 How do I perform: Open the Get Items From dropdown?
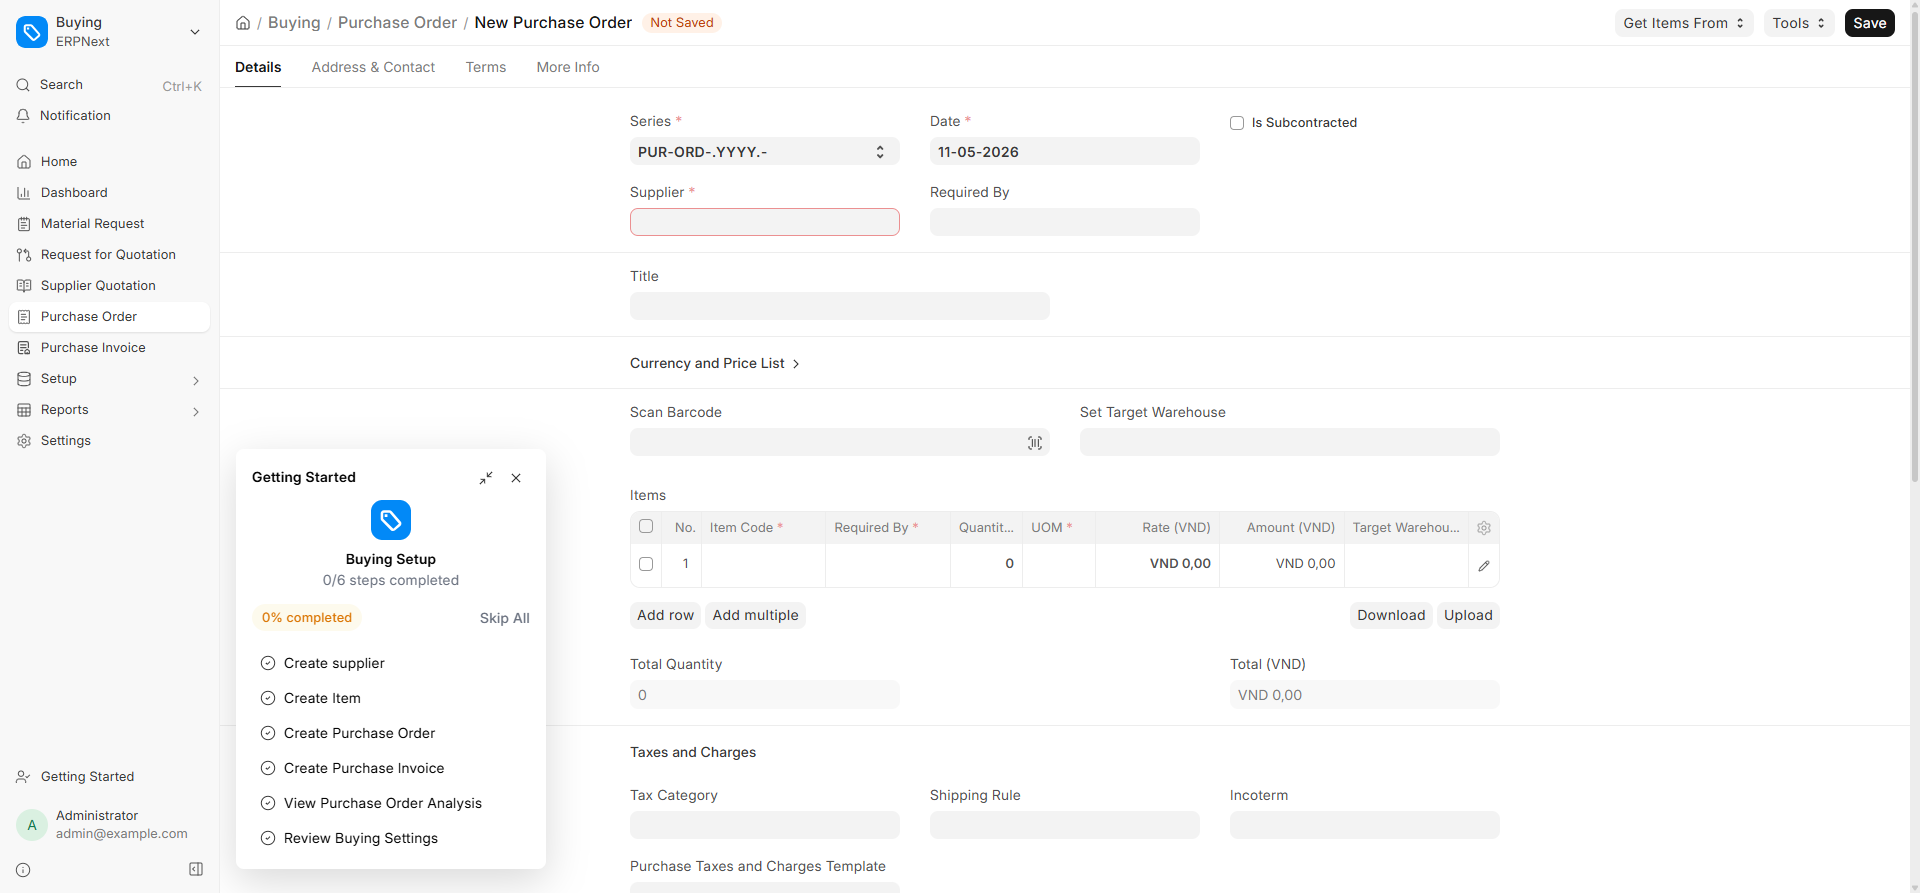click(1684, 23)
